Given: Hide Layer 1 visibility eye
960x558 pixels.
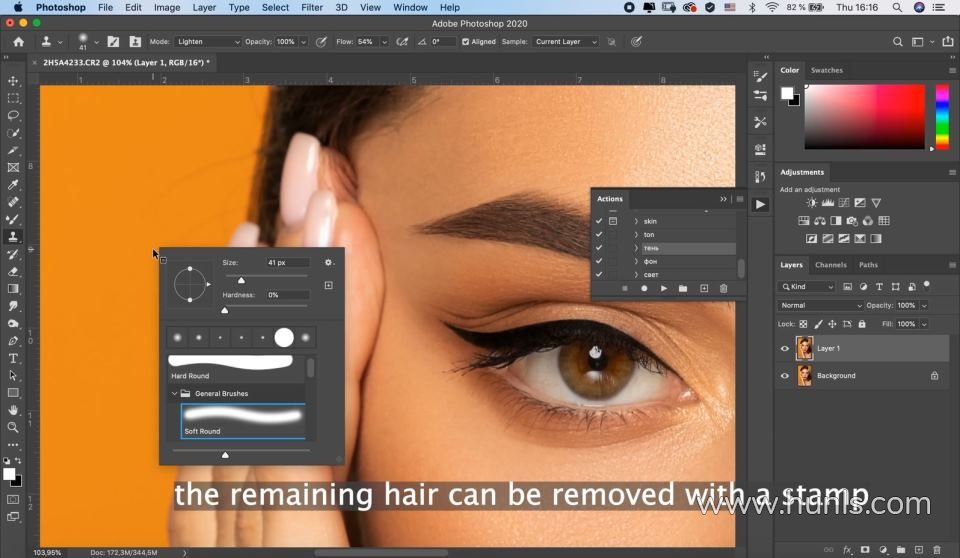Looking at the screenshot, I should [785, 348].
